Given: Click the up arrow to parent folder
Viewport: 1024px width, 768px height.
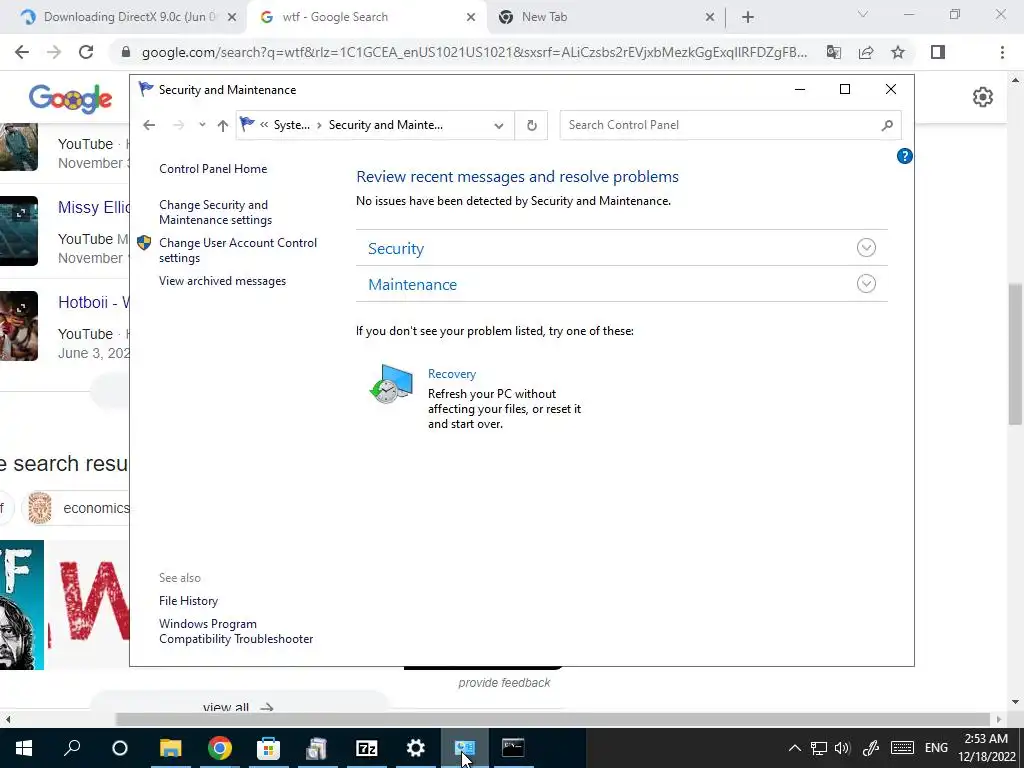Looking at the screenshot, I should pos(223,125).
